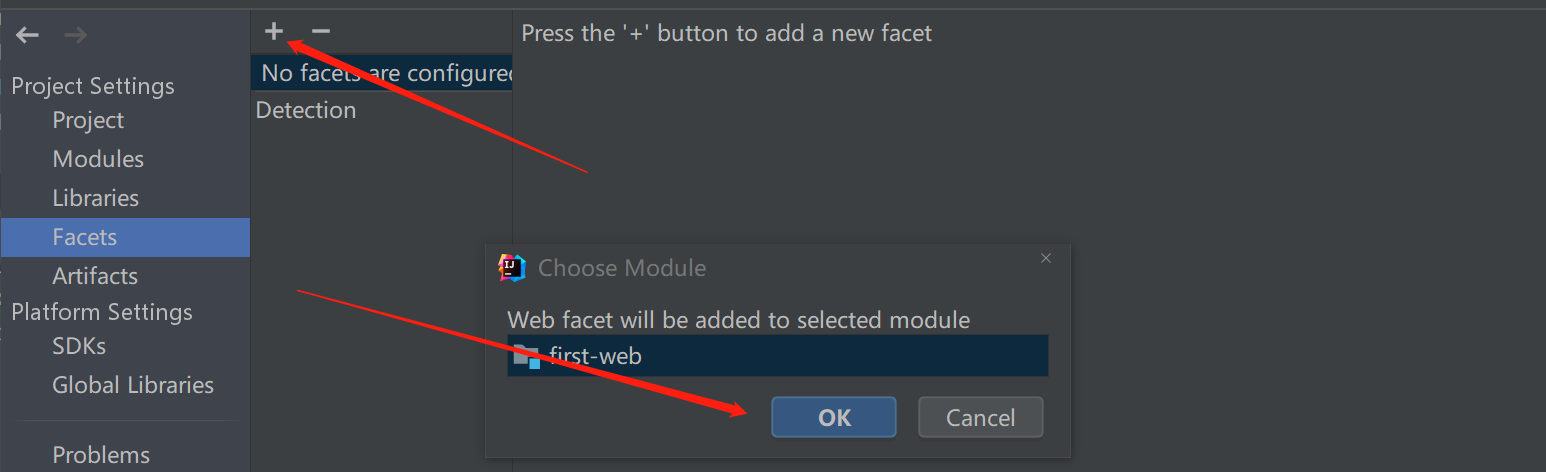Close the Choose Module dialog
1546x472 pixels.
[1046, 258]
